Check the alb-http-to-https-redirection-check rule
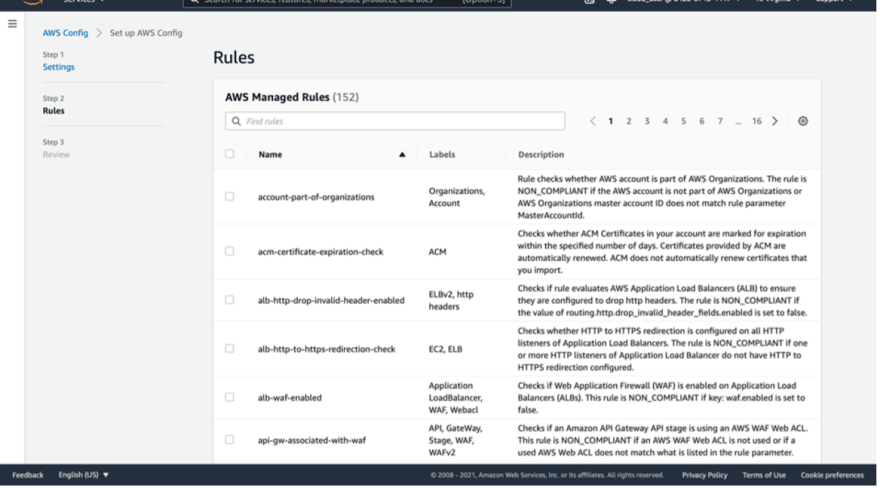Viewport: 880px width, 488px height. [x=230, y=348]
